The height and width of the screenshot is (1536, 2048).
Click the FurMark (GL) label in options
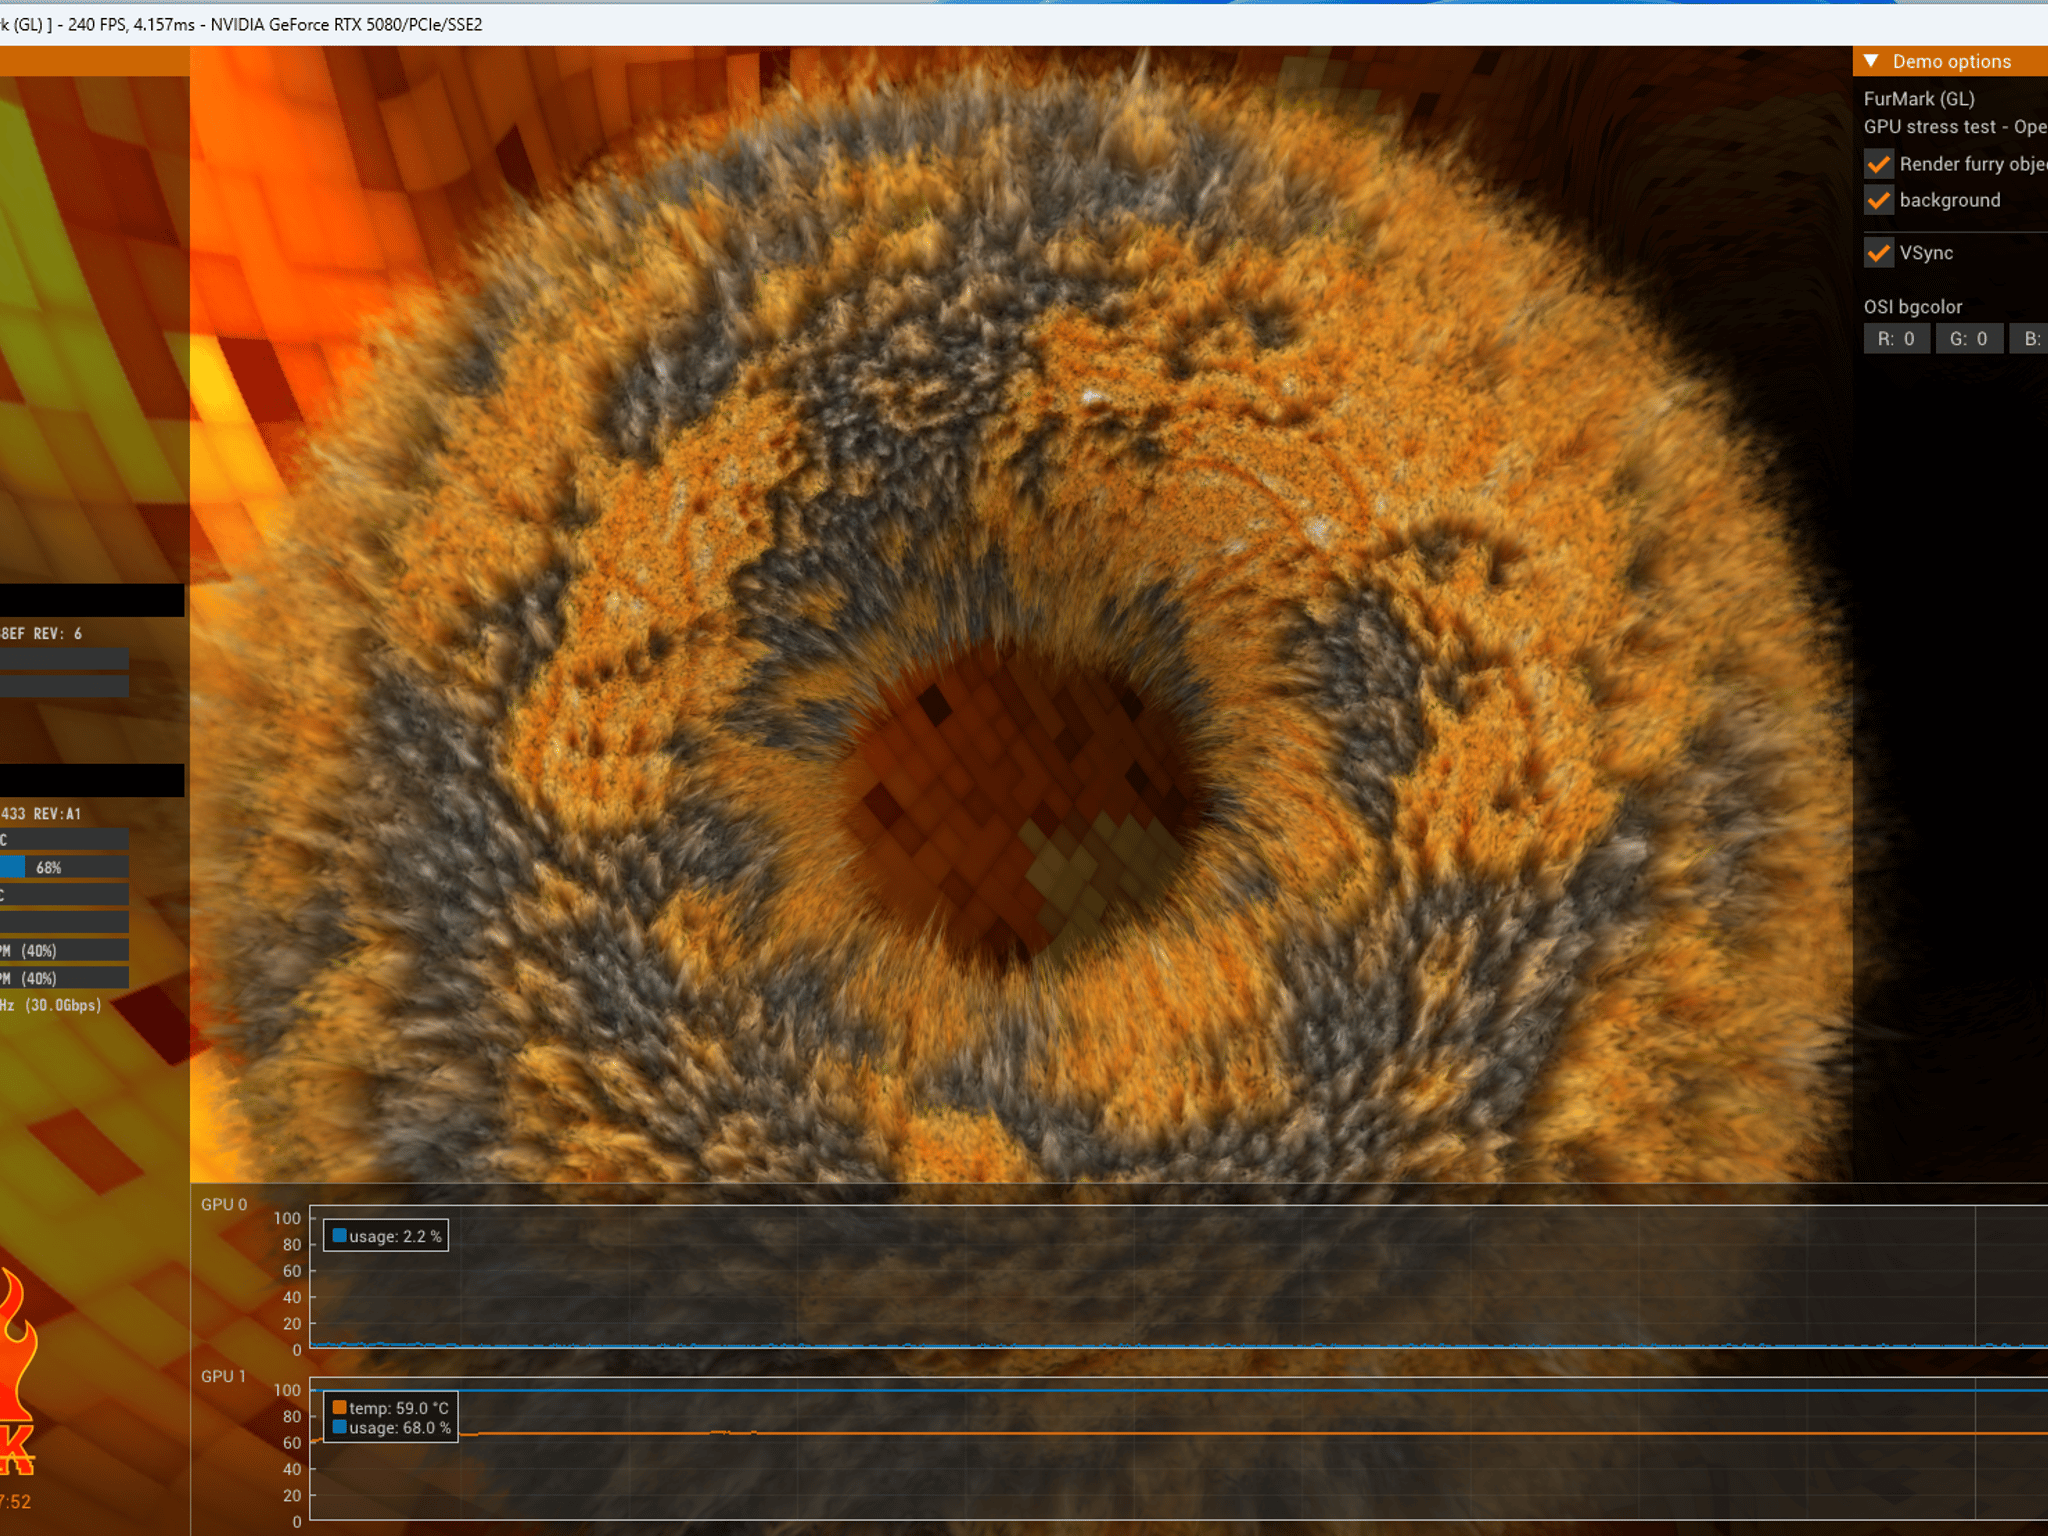click(x=1919, y=99)
